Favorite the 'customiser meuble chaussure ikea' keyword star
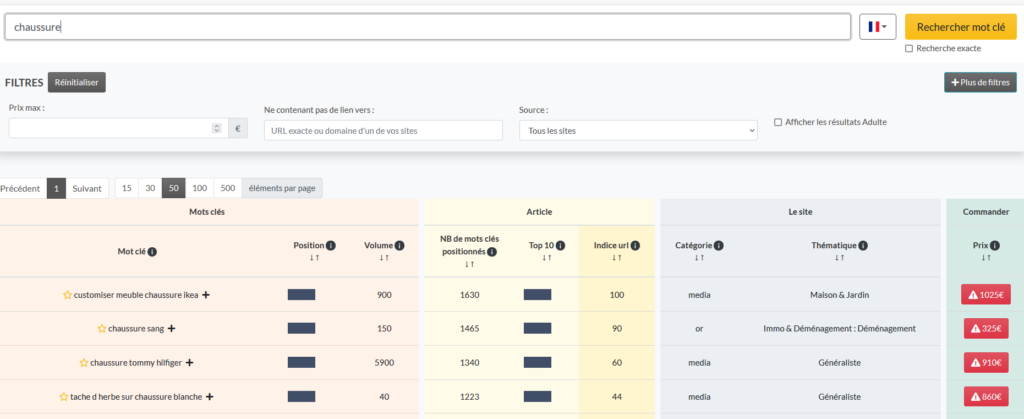Screen dimensions: 1024x419 tap(67, 295)
